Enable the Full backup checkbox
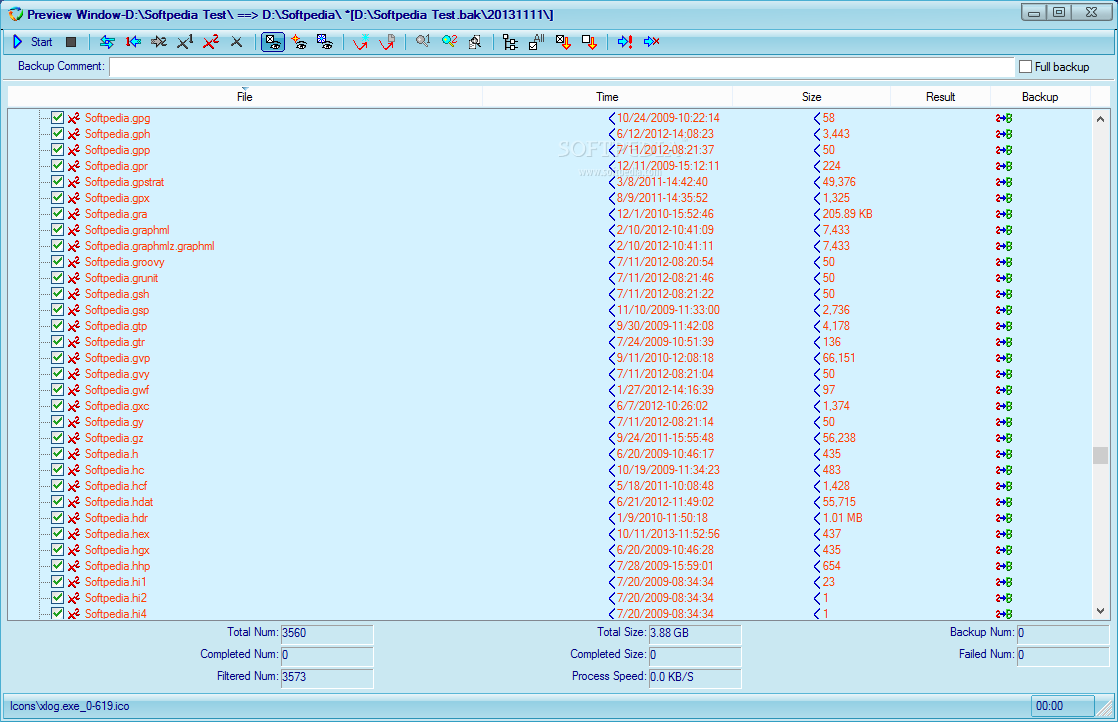The image size is (1118, 722). click(x=1026, y=66)
